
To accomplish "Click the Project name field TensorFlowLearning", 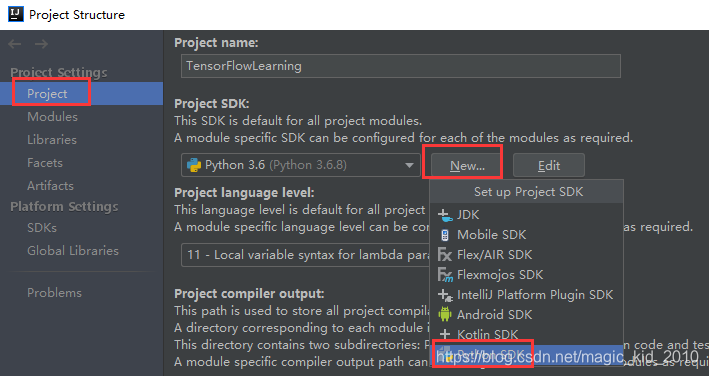I will point(401,66).
